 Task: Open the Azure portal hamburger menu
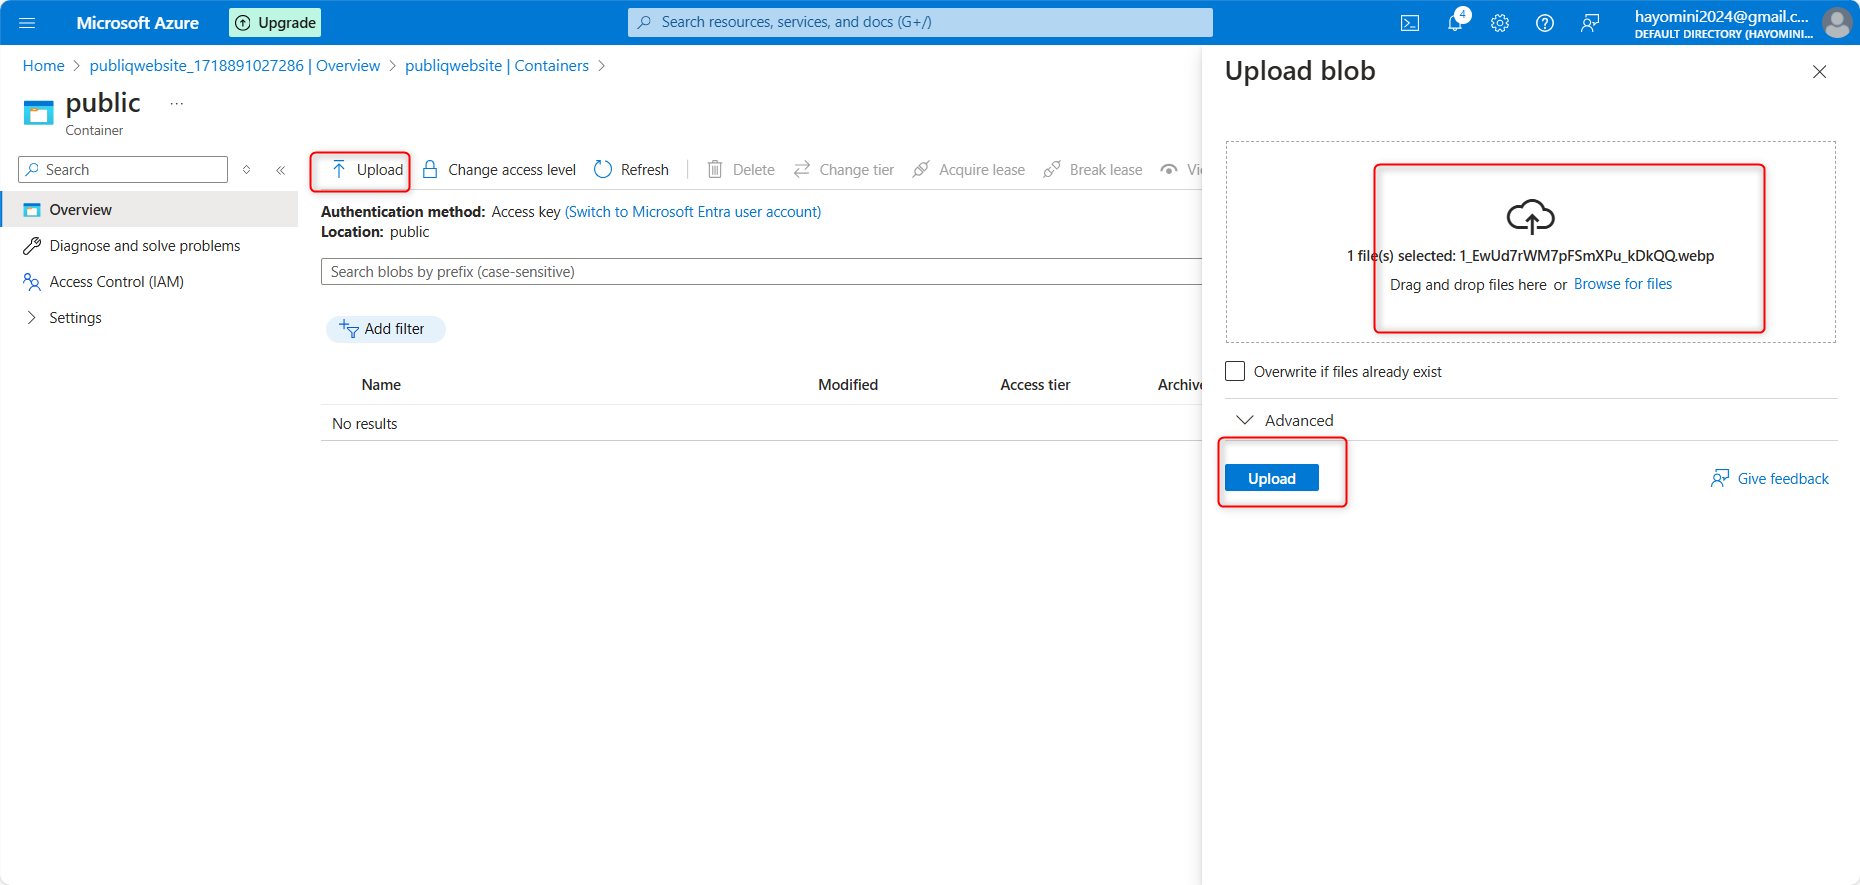point(27,22)
